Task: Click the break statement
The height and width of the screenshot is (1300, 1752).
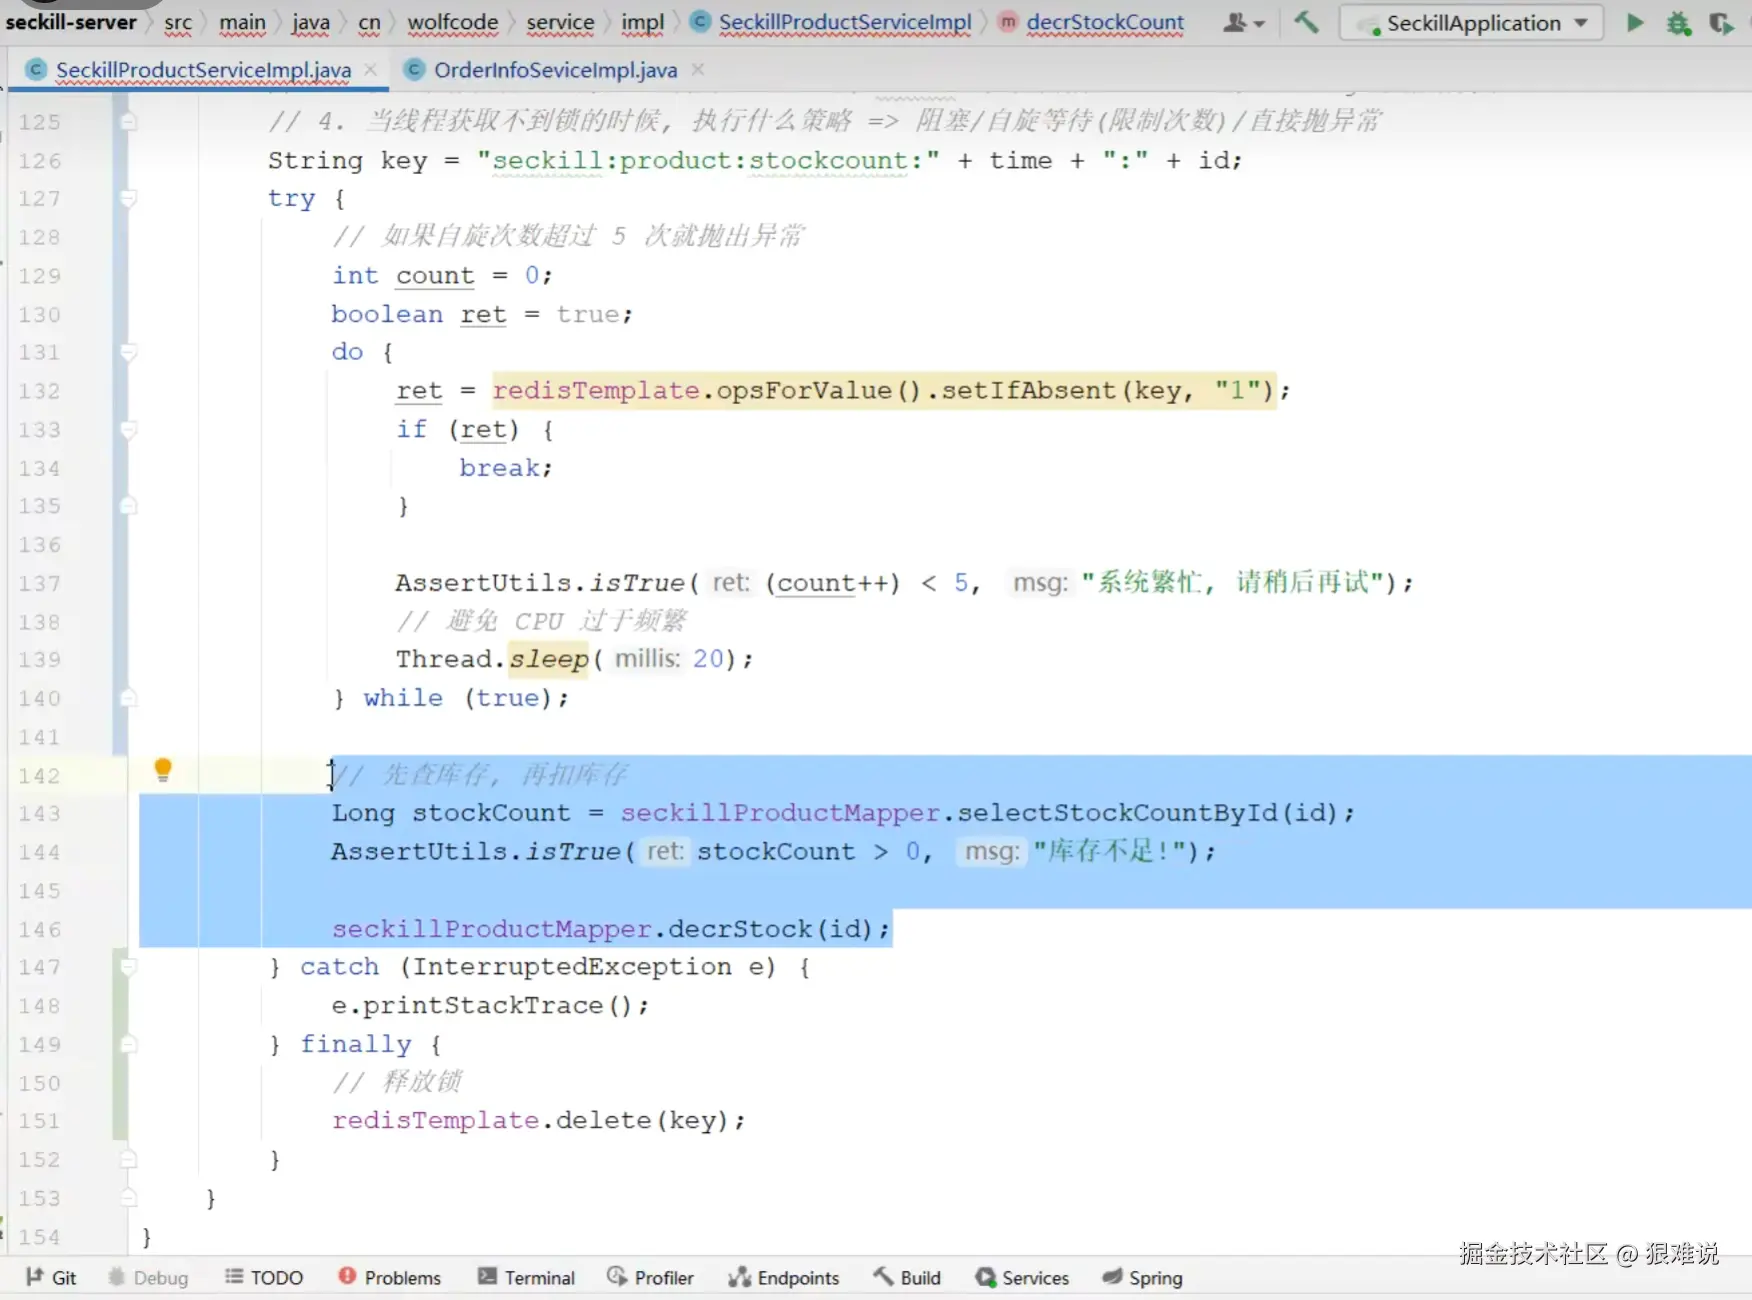Action: point(500,468)
